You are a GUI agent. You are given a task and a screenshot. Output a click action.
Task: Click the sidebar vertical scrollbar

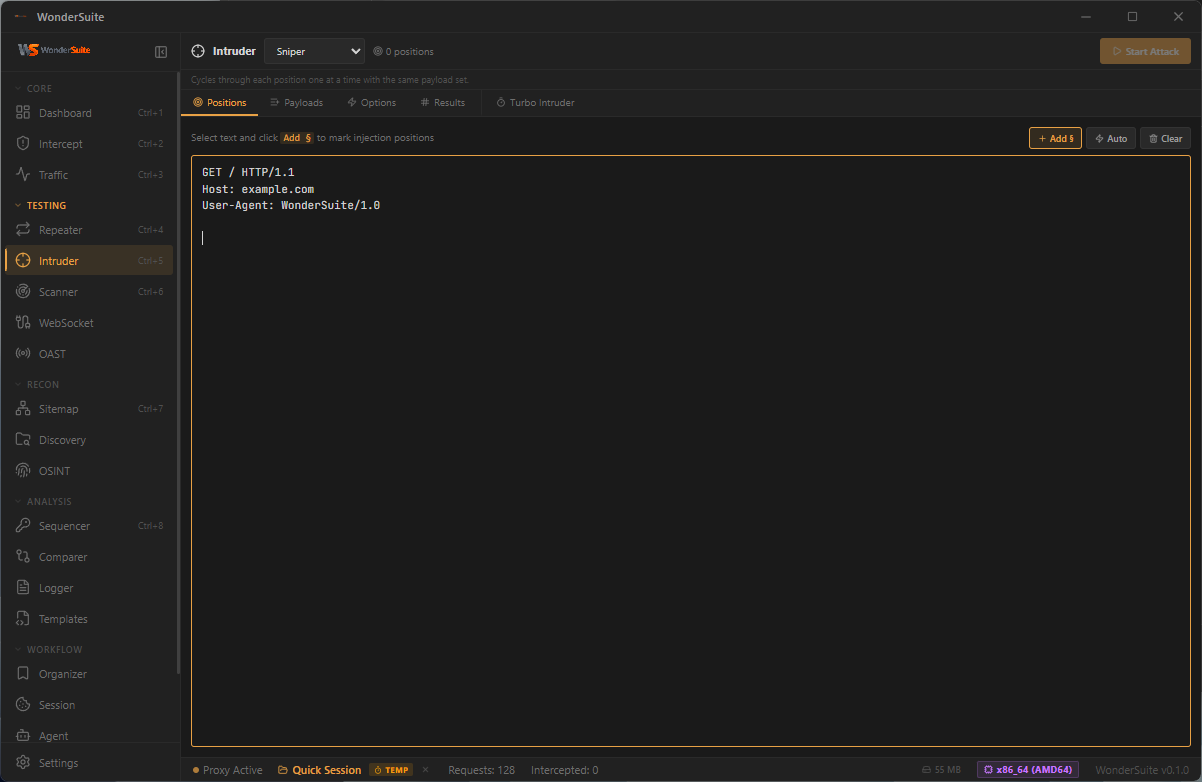tap(178, 372)
